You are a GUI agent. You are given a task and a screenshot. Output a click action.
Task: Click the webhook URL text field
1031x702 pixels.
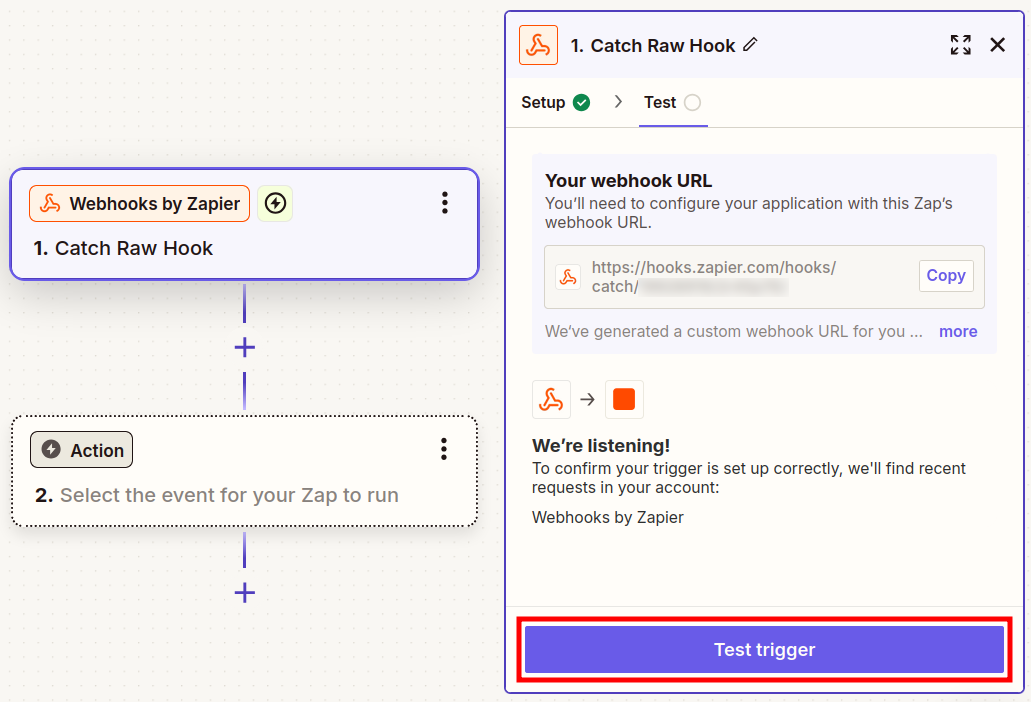point(740,277)
